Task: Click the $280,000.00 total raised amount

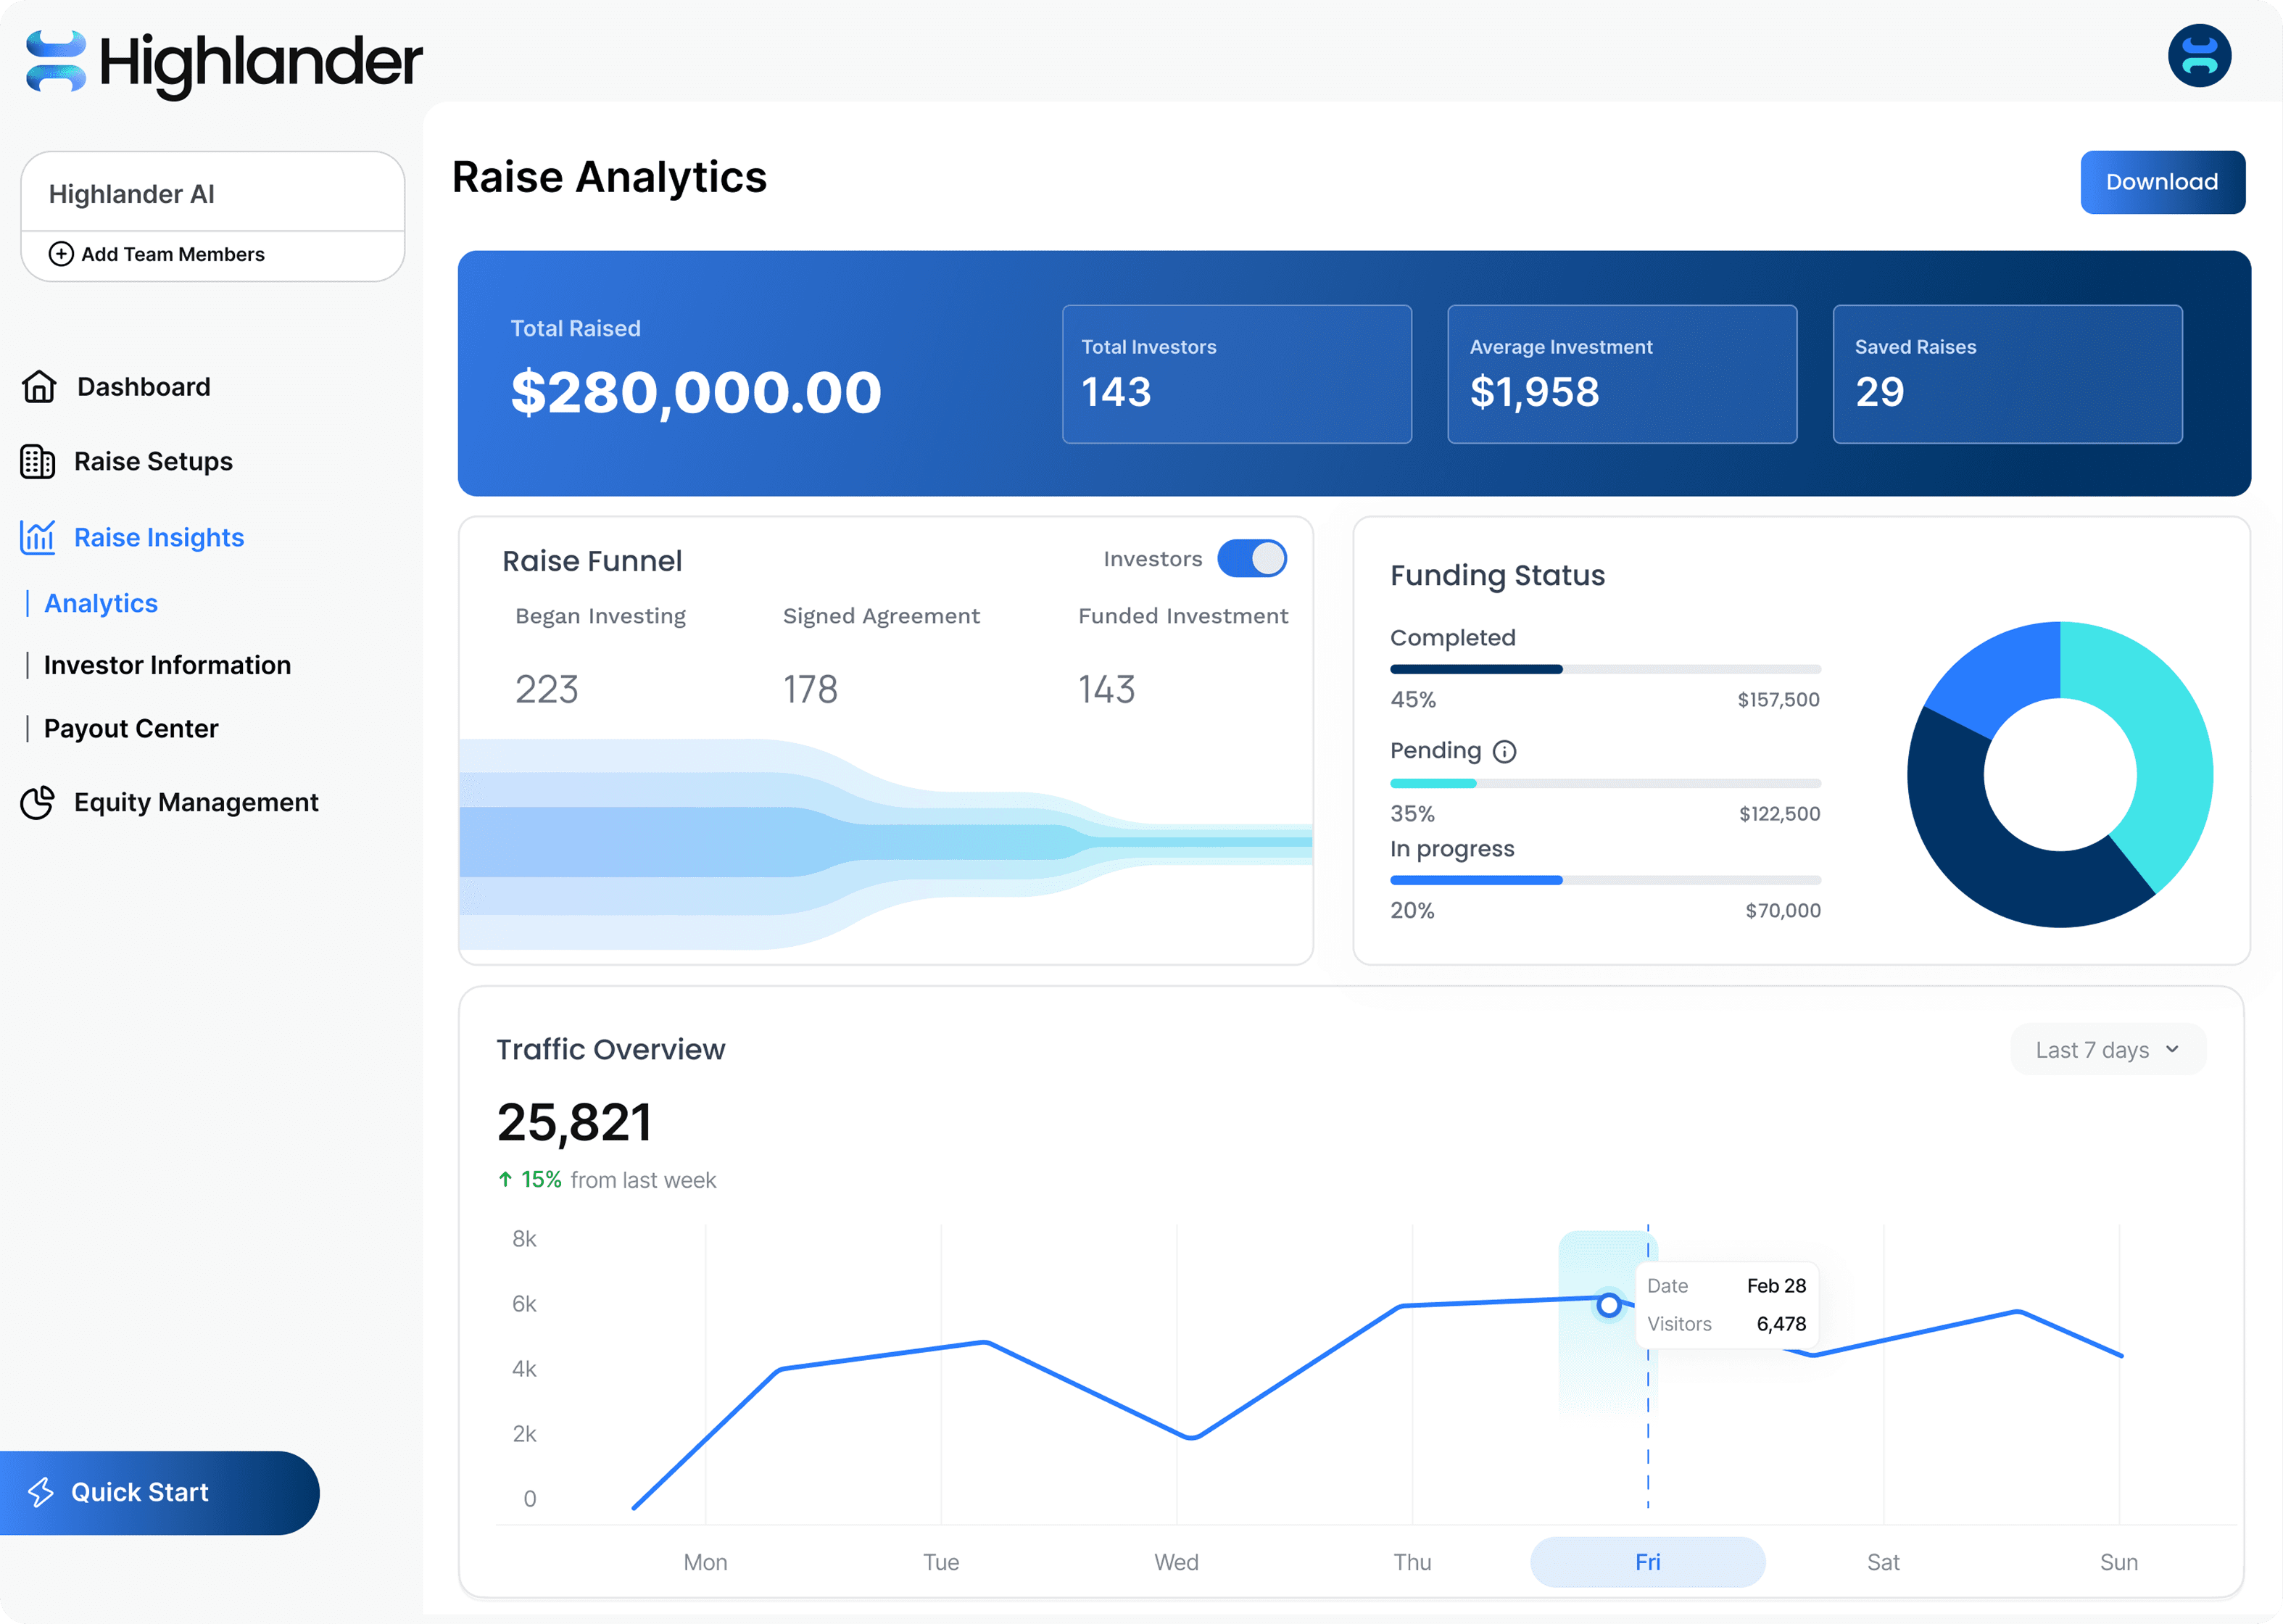Action: pos(696,392)
